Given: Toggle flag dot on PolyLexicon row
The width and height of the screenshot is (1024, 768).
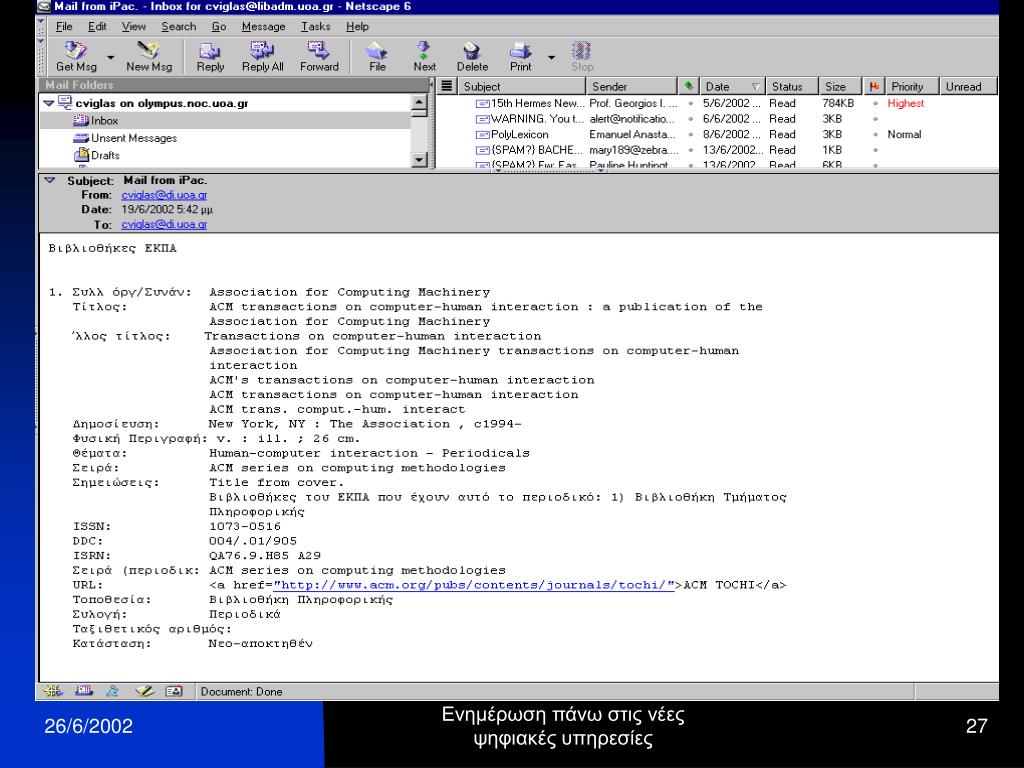Looking at the screenshot, I should 875,135.
